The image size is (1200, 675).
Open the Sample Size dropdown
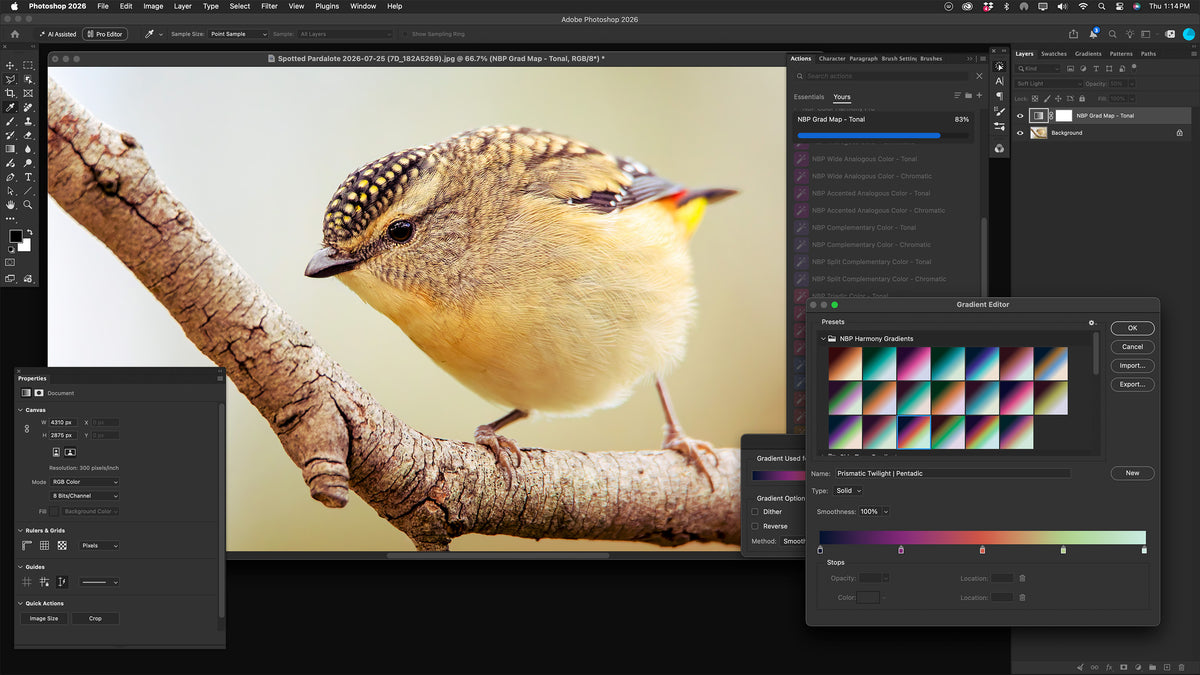[238, 34]
